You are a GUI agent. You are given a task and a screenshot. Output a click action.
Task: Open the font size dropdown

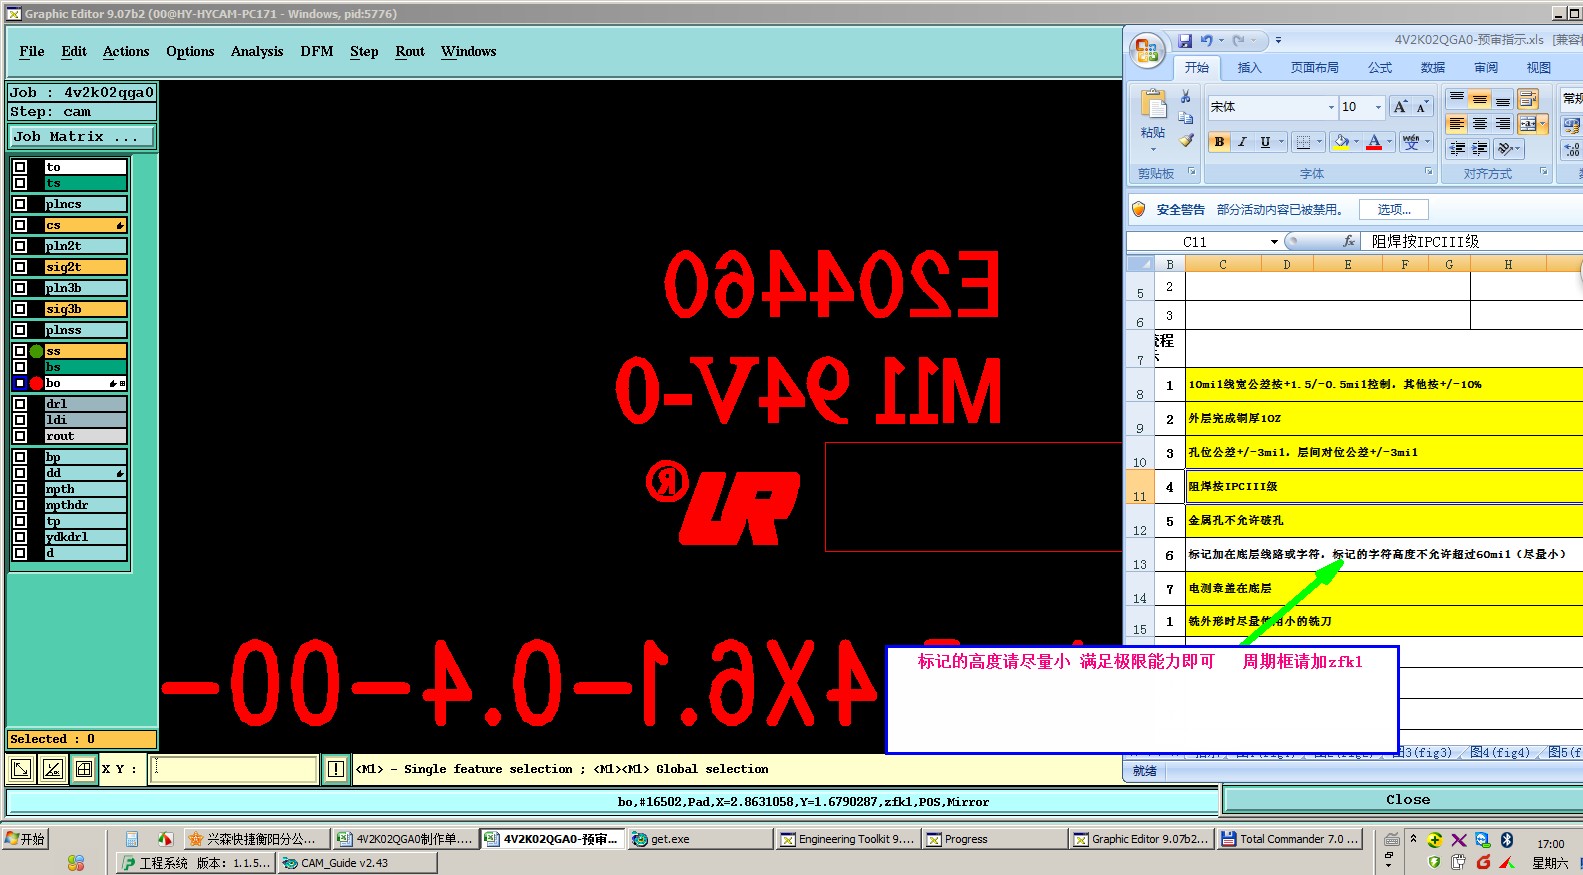coord(1378,107)
